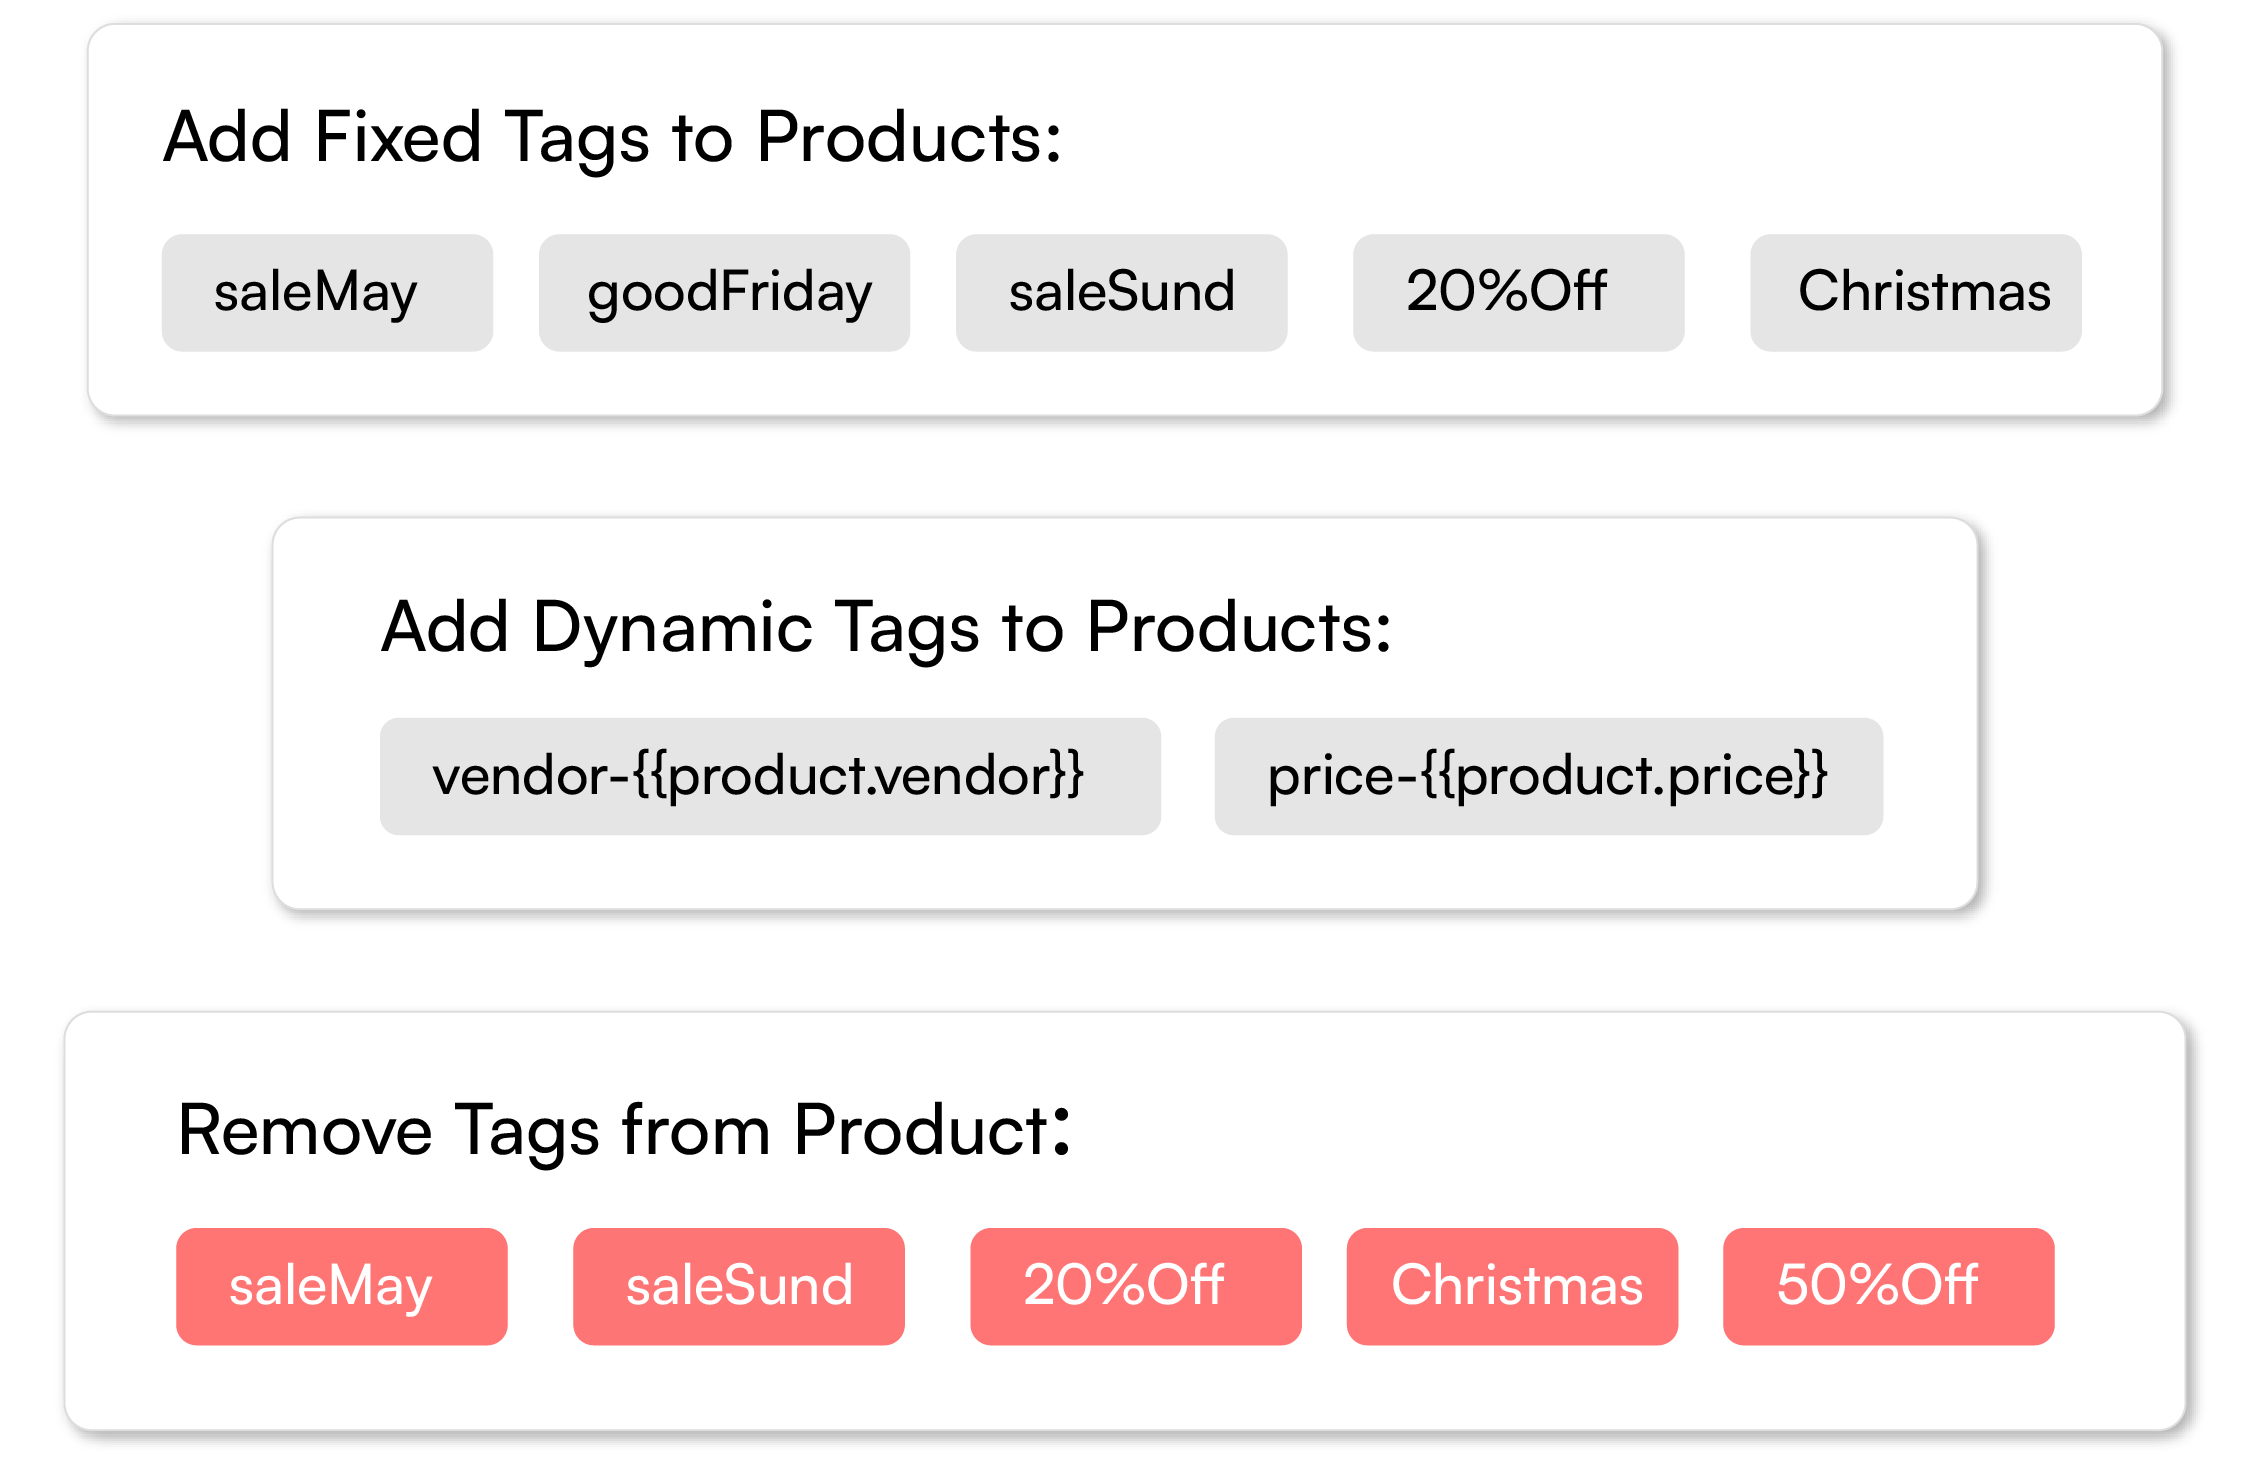Screen dimensions: 2250x1471
Task: Click the "Add Dynamic Tags to Products:" heading
Action: click(x=886, y=628)
